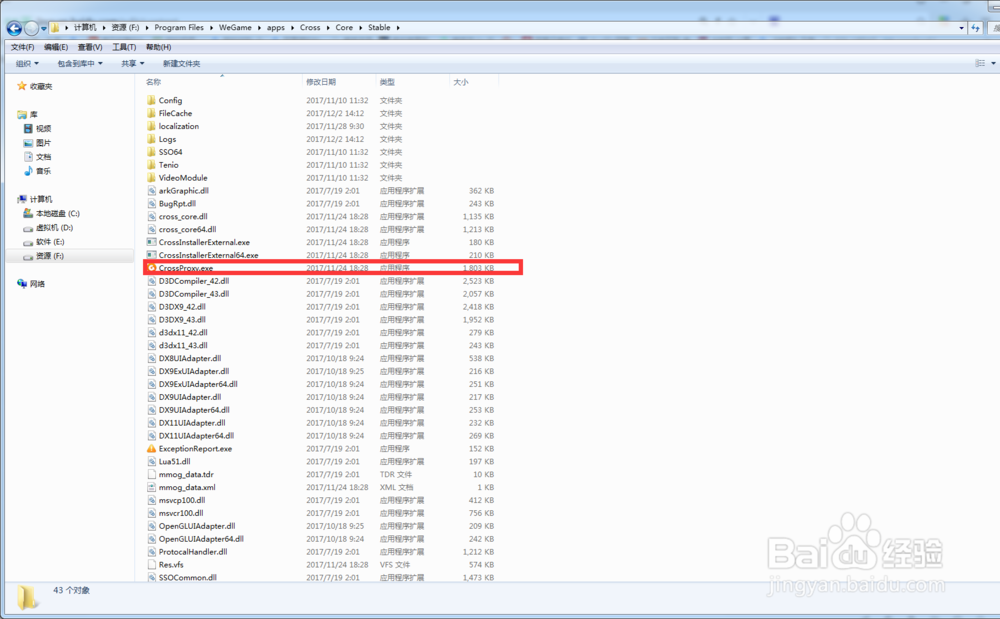Open the 工具(T) menu
Screen dimensions: 1000x619
pos(124,47)
